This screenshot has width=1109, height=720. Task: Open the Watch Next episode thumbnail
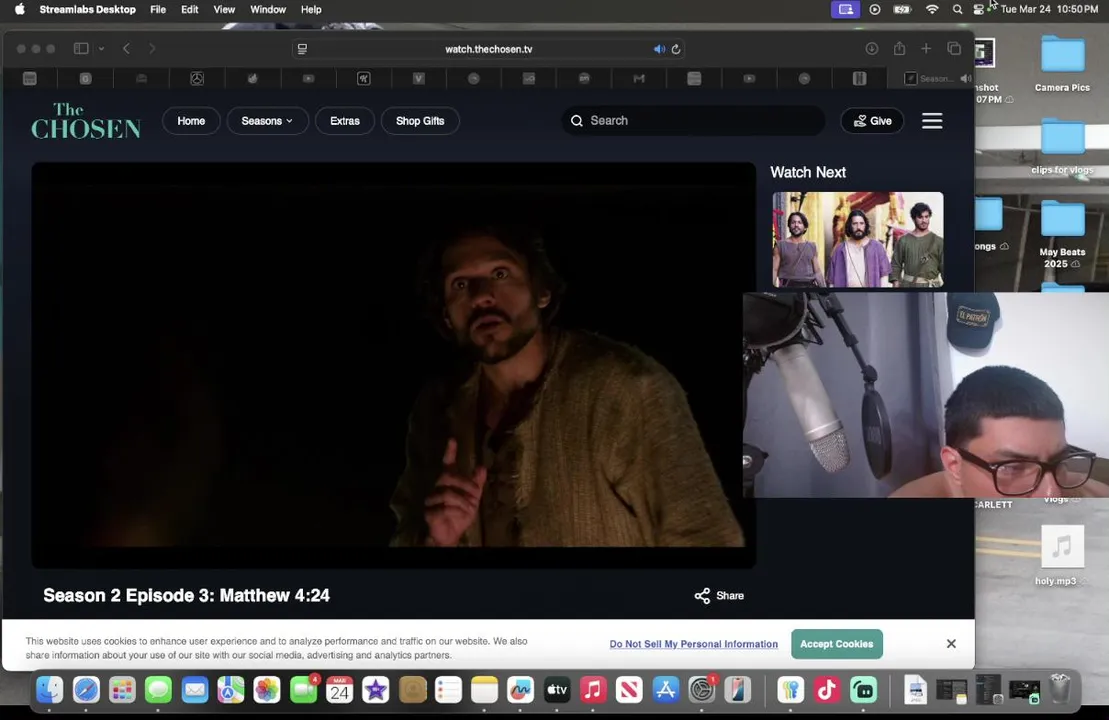pyautogui.click(x=857, y=240)
